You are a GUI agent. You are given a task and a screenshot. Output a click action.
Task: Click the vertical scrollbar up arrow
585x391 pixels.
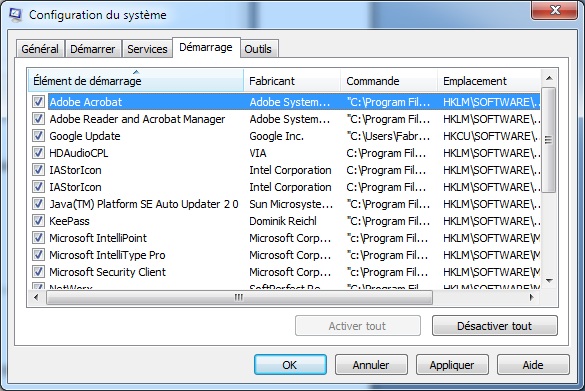coord(549,78)
